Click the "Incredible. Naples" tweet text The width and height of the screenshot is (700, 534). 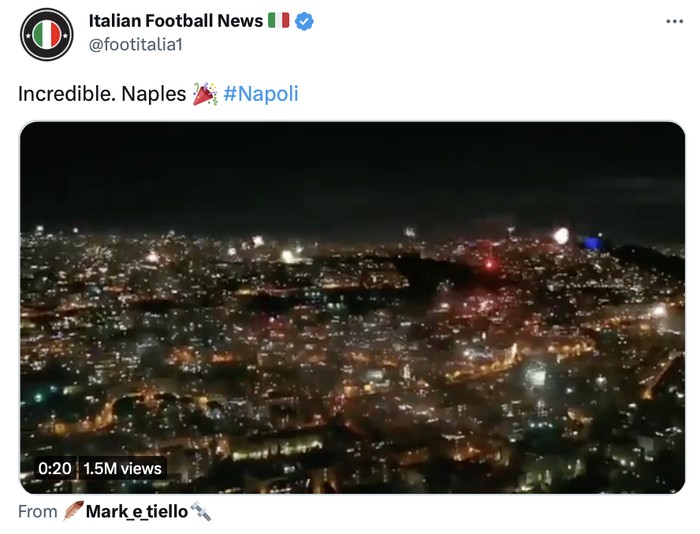pos(102,94)
